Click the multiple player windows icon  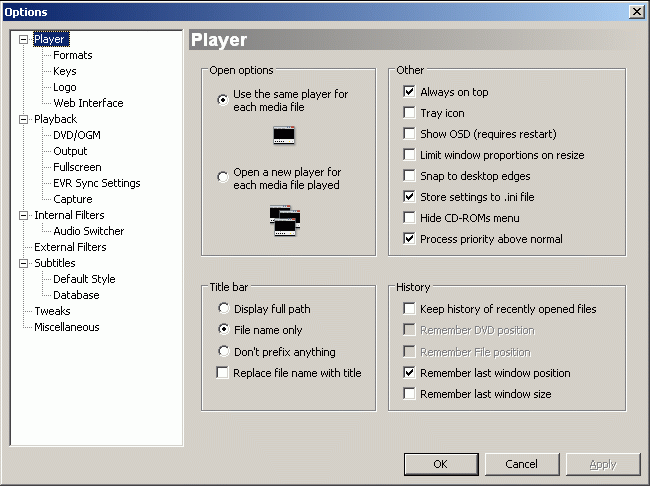point(285,220)
